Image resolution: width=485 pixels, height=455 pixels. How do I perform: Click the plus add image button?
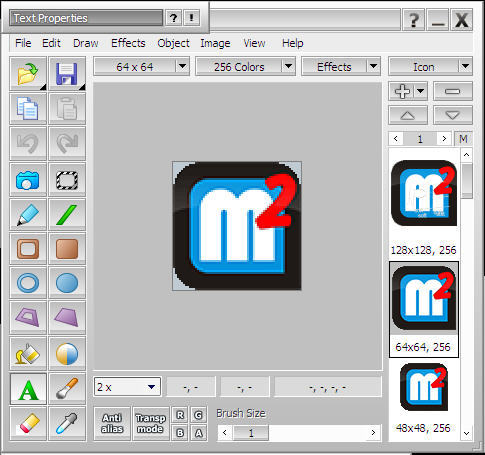tap(402, 91)
